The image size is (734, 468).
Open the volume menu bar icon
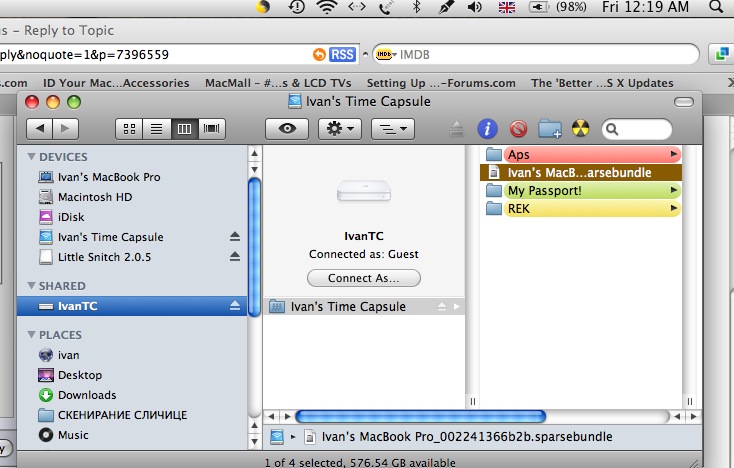[x=474, y=7]
